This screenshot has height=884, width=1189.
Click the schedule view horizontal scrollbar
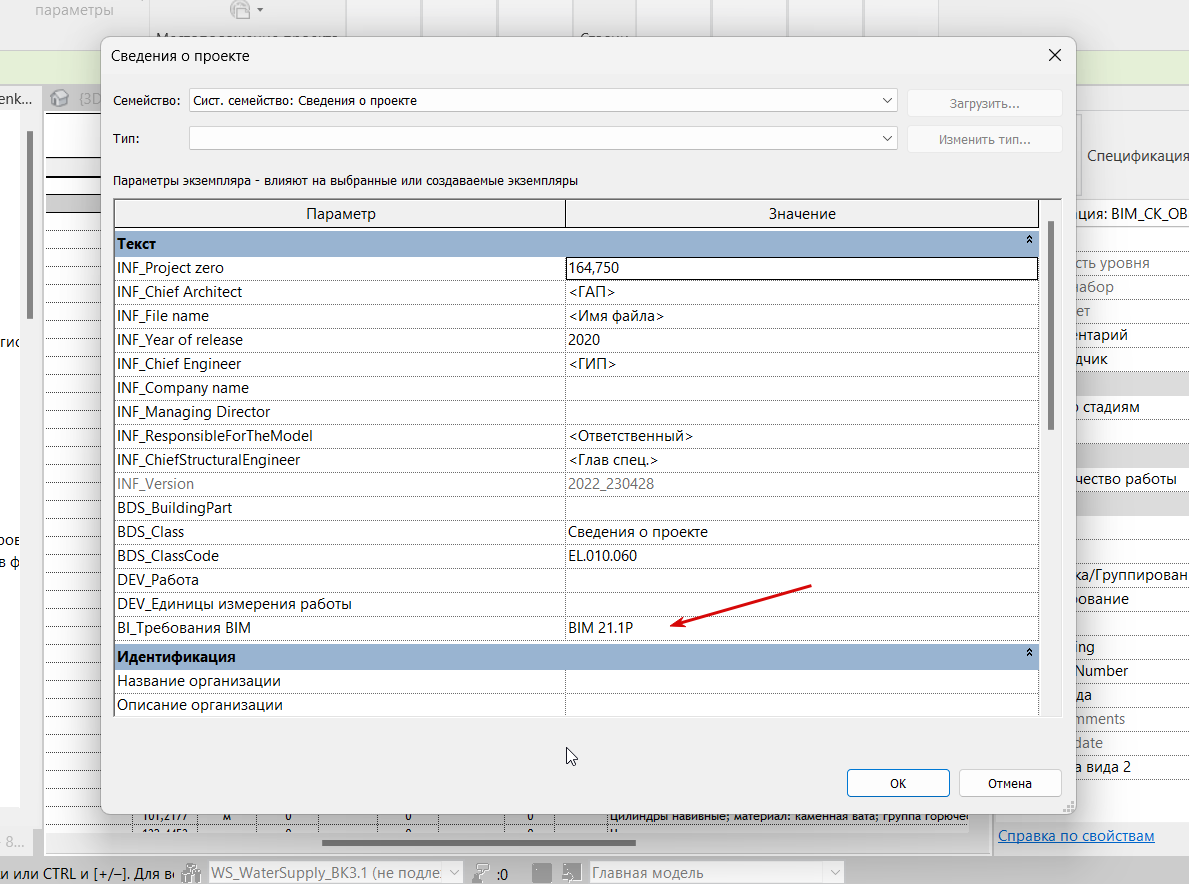(x=478, y=842)
